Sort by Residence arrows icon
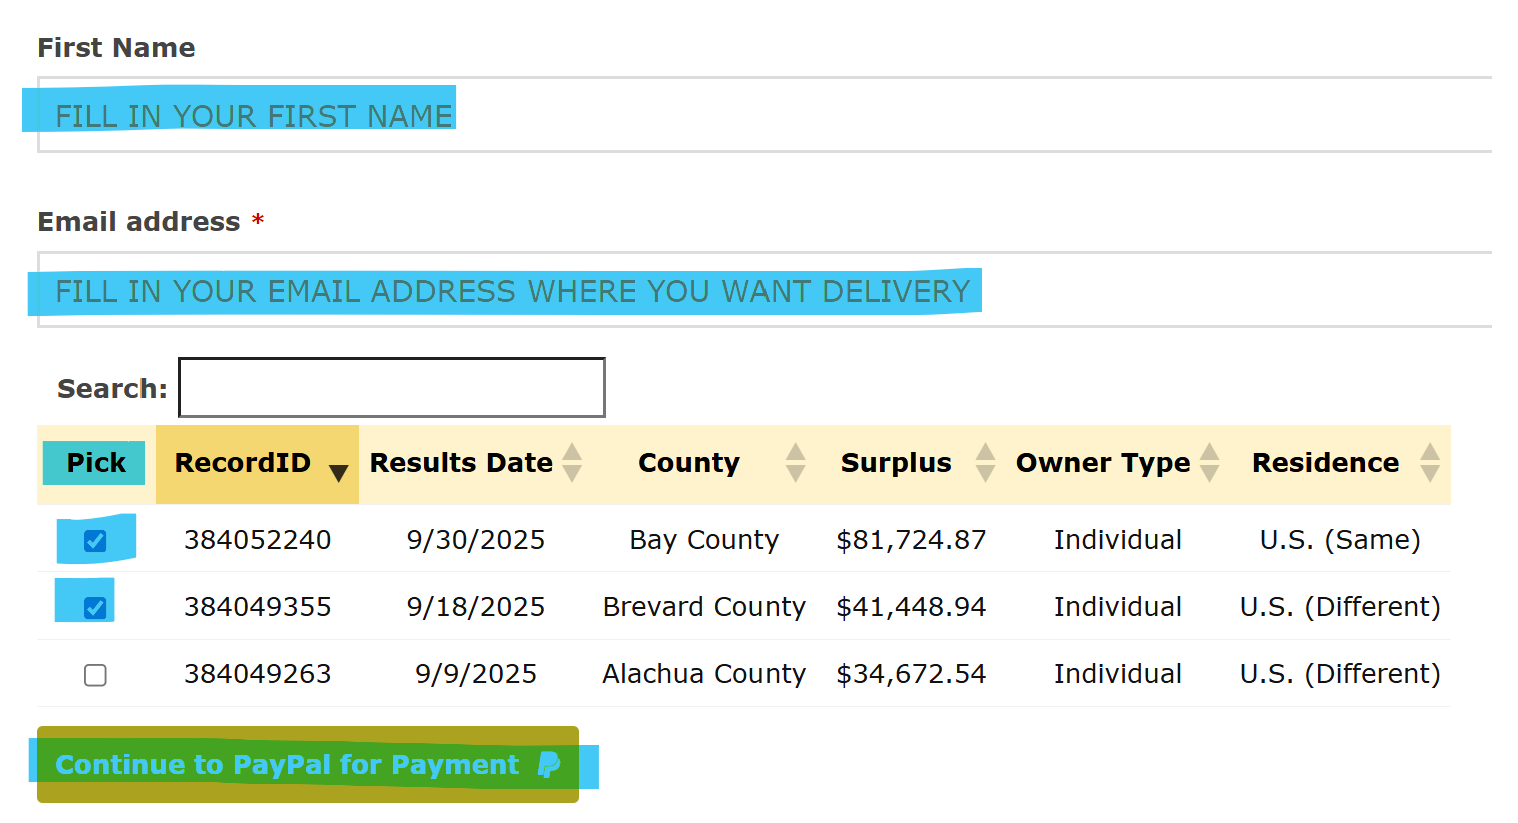Viewport: 1518px width, 823px height. (x=1430, y=463)
